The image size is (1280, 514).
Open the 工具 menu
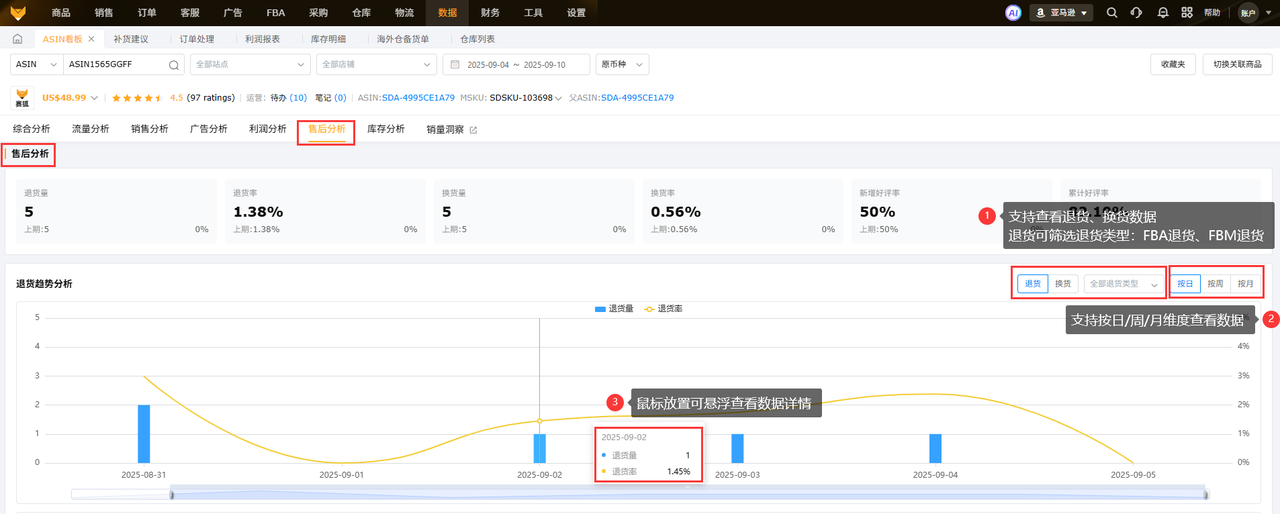pos(534,13)
